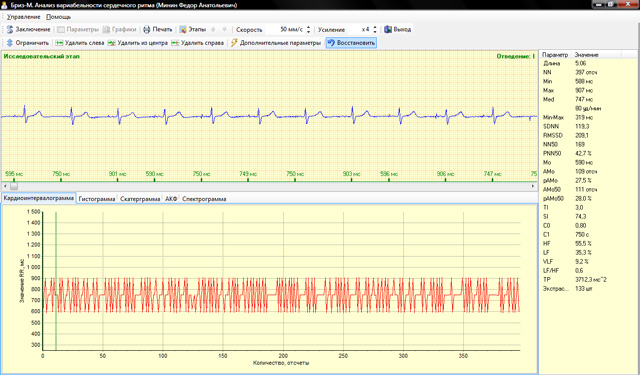
Task: Decrease the Усиление gain value
Action: 375,31
